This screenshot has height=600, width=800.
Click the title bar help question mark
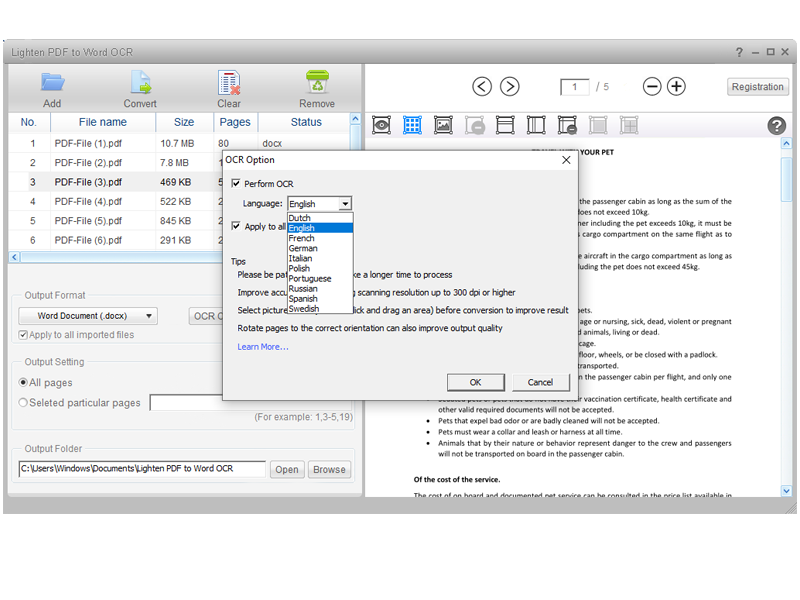(x=739, y=52)
